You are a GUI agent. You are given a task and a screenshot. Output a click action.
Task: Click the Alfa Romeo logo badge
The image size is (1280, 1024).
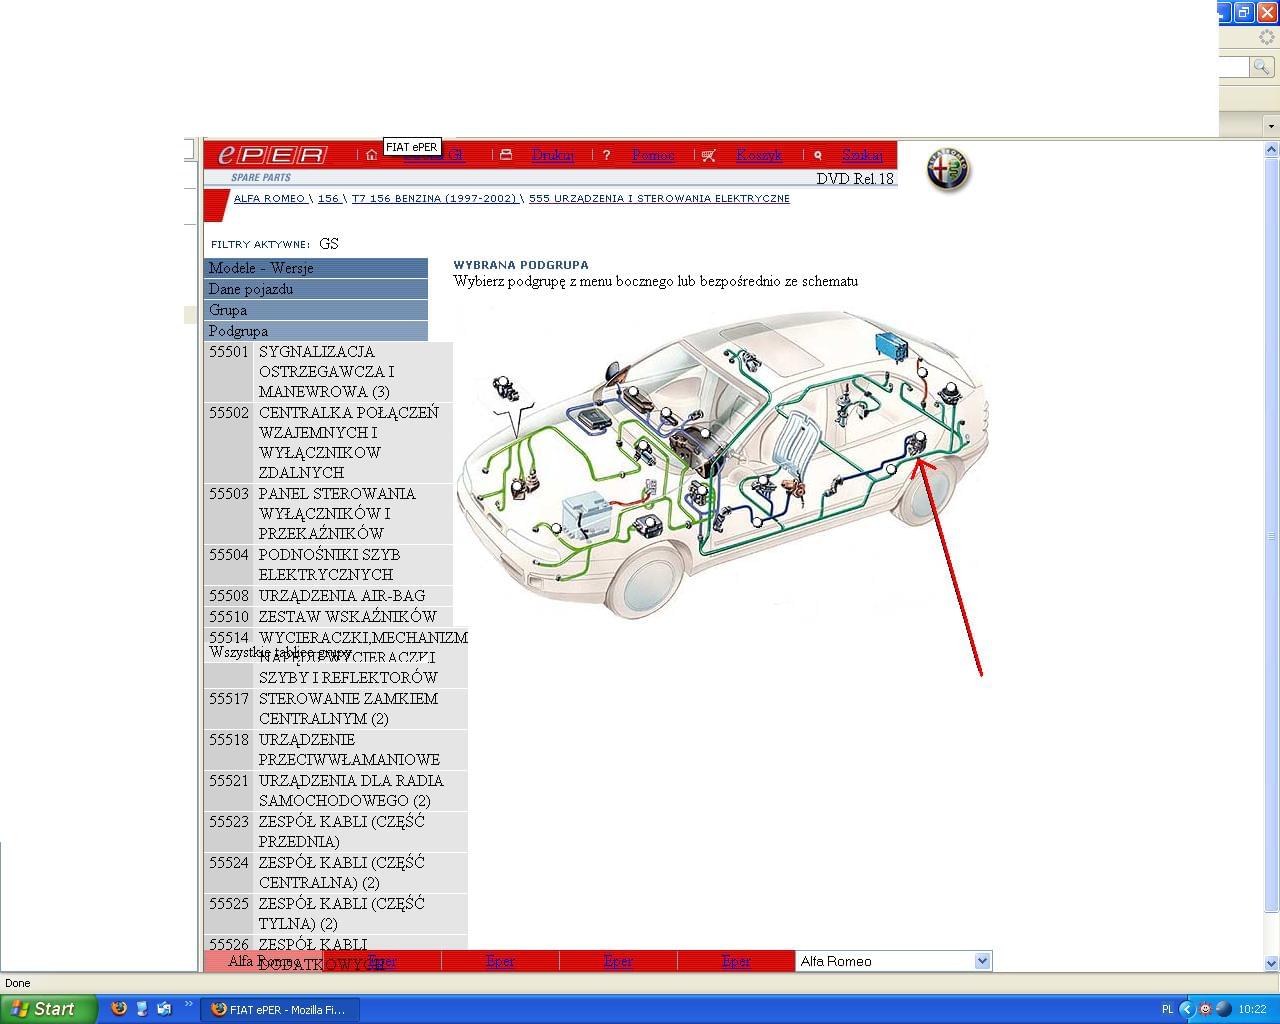[x=948, y=169]
